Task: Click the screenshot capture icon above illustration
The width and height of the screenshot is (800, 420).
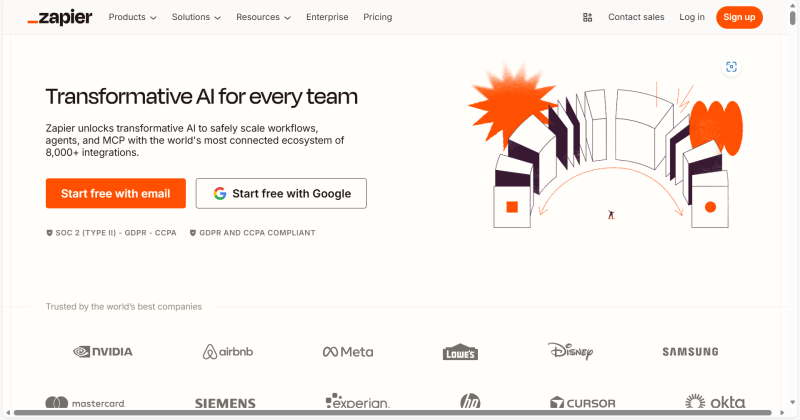Action: pos(732,67)
